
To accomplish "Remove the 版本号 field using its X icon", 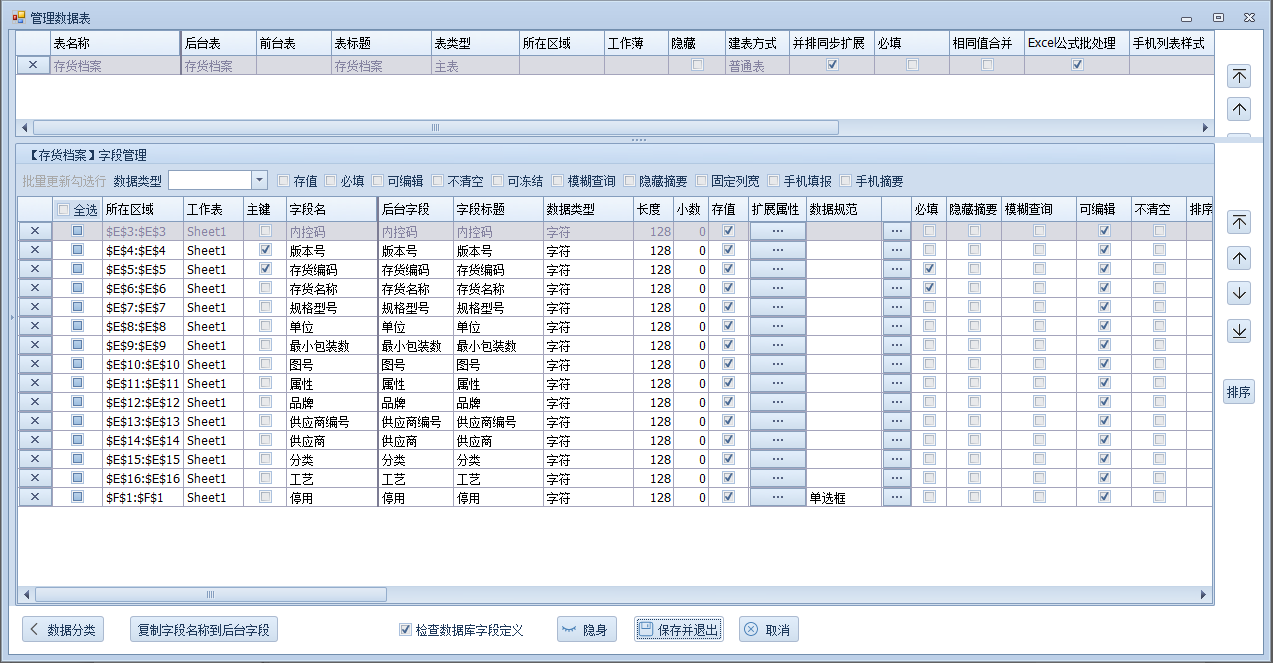I will [35, 250].
